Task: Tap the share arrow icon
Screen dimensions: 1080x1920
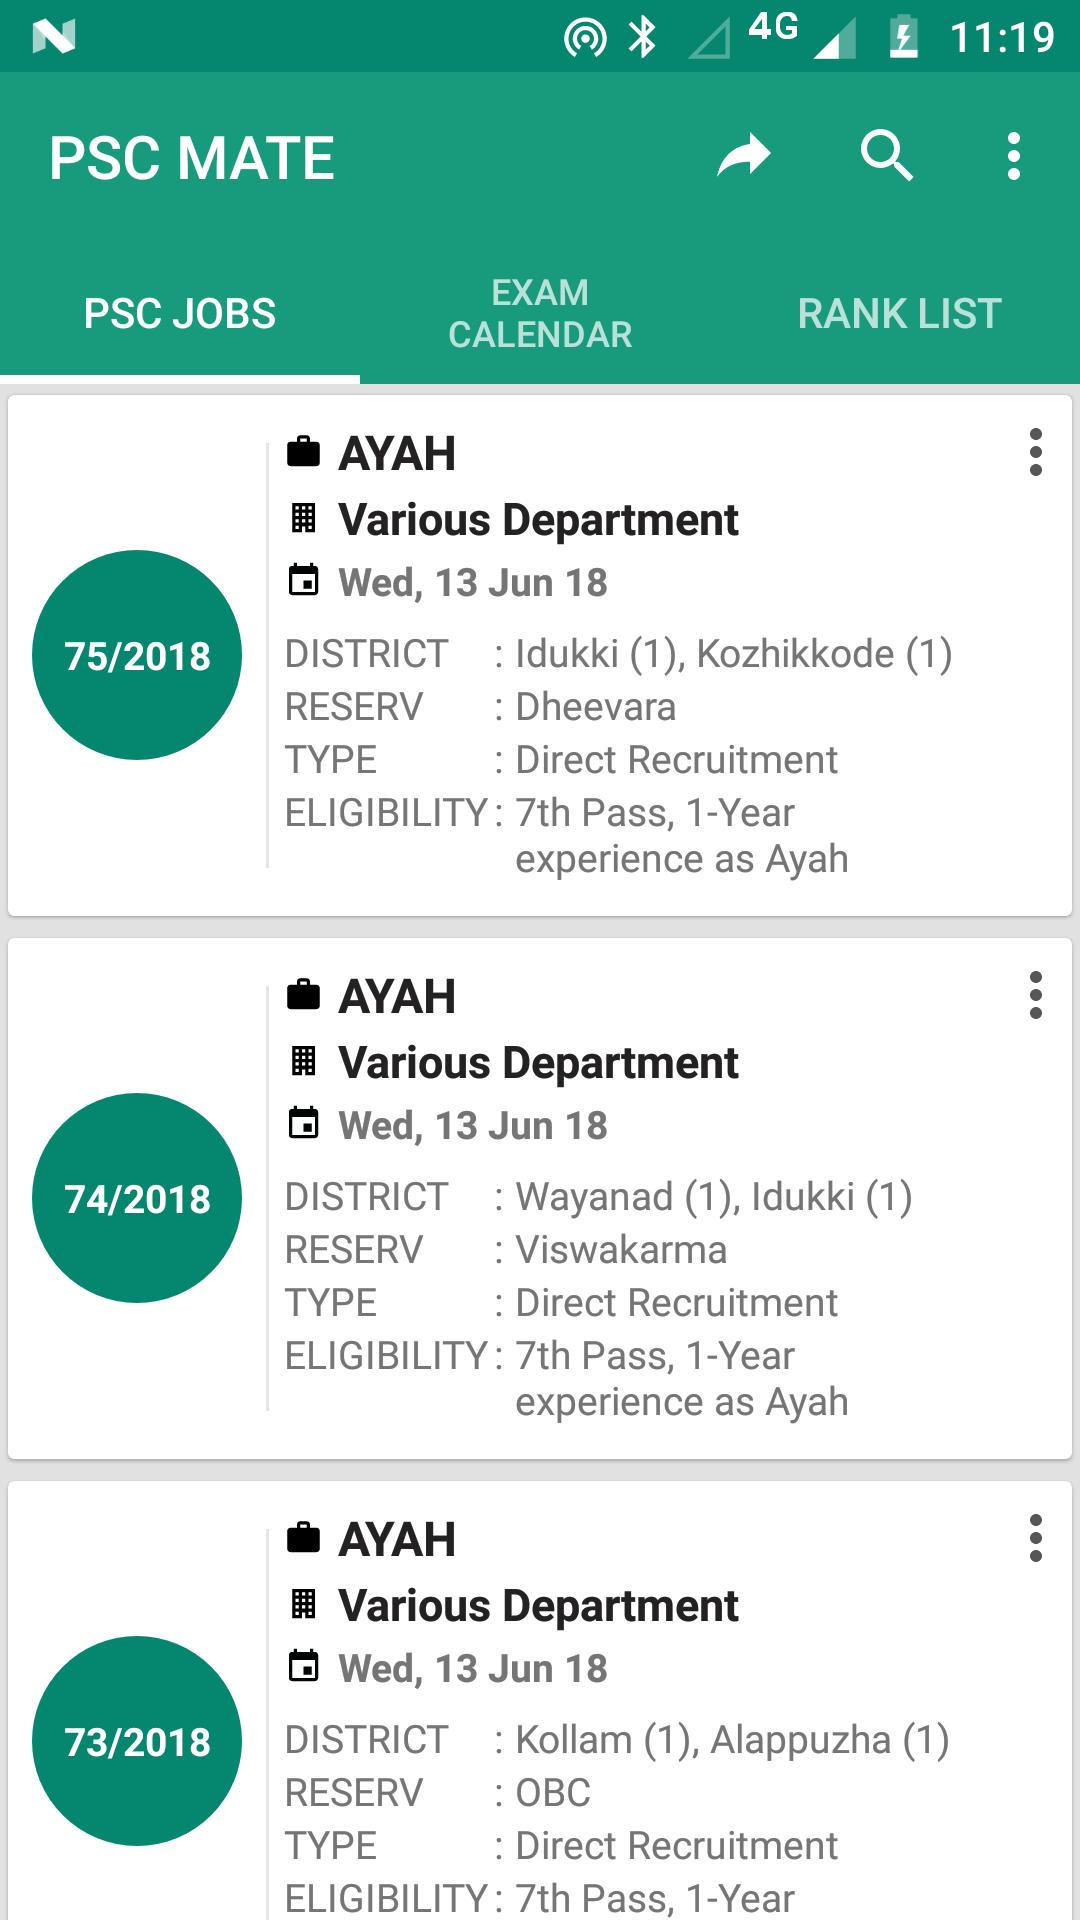Action: tap(744, 157)
